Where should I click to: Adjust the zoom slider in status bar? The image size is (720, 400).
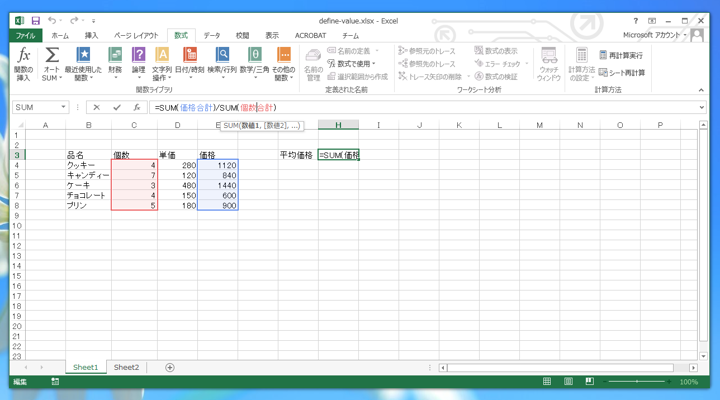[x=637, y=382]
